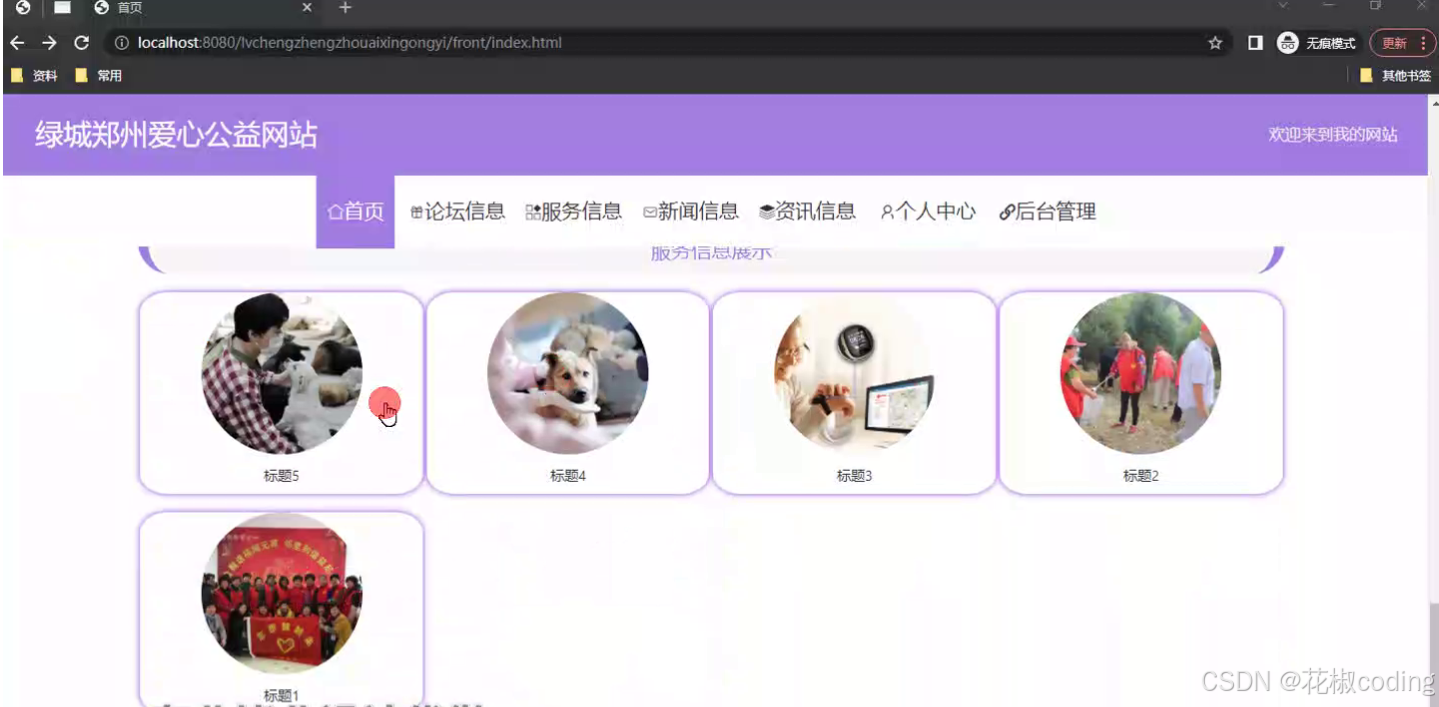1439x707 pixels.
Task: Click 欢迎来到我的网站 welcome text
Action: [x=1333, y=135]
